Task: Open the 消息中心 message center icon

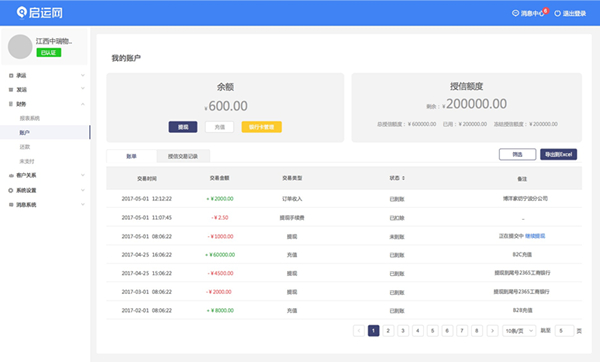Action: pyautogui.click(x=515, y=13)
